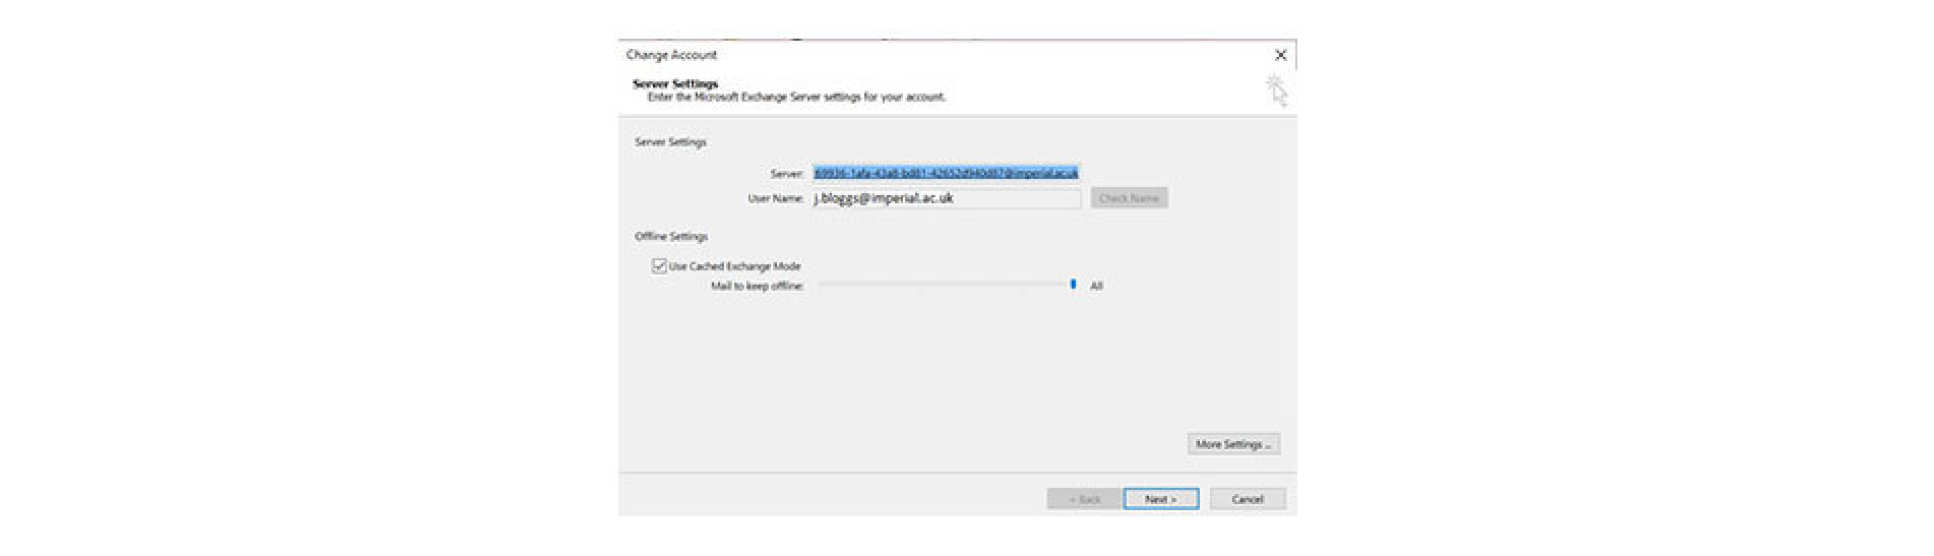1934x556 pixels.
Task: Go Back to the previous step
Action: [1084, 499]
